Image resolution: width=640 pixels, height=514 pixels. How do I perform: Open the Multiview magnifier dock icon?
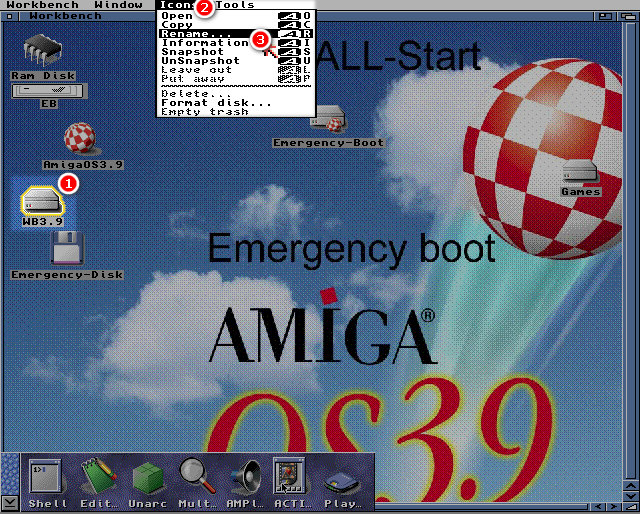pos(194,475)
